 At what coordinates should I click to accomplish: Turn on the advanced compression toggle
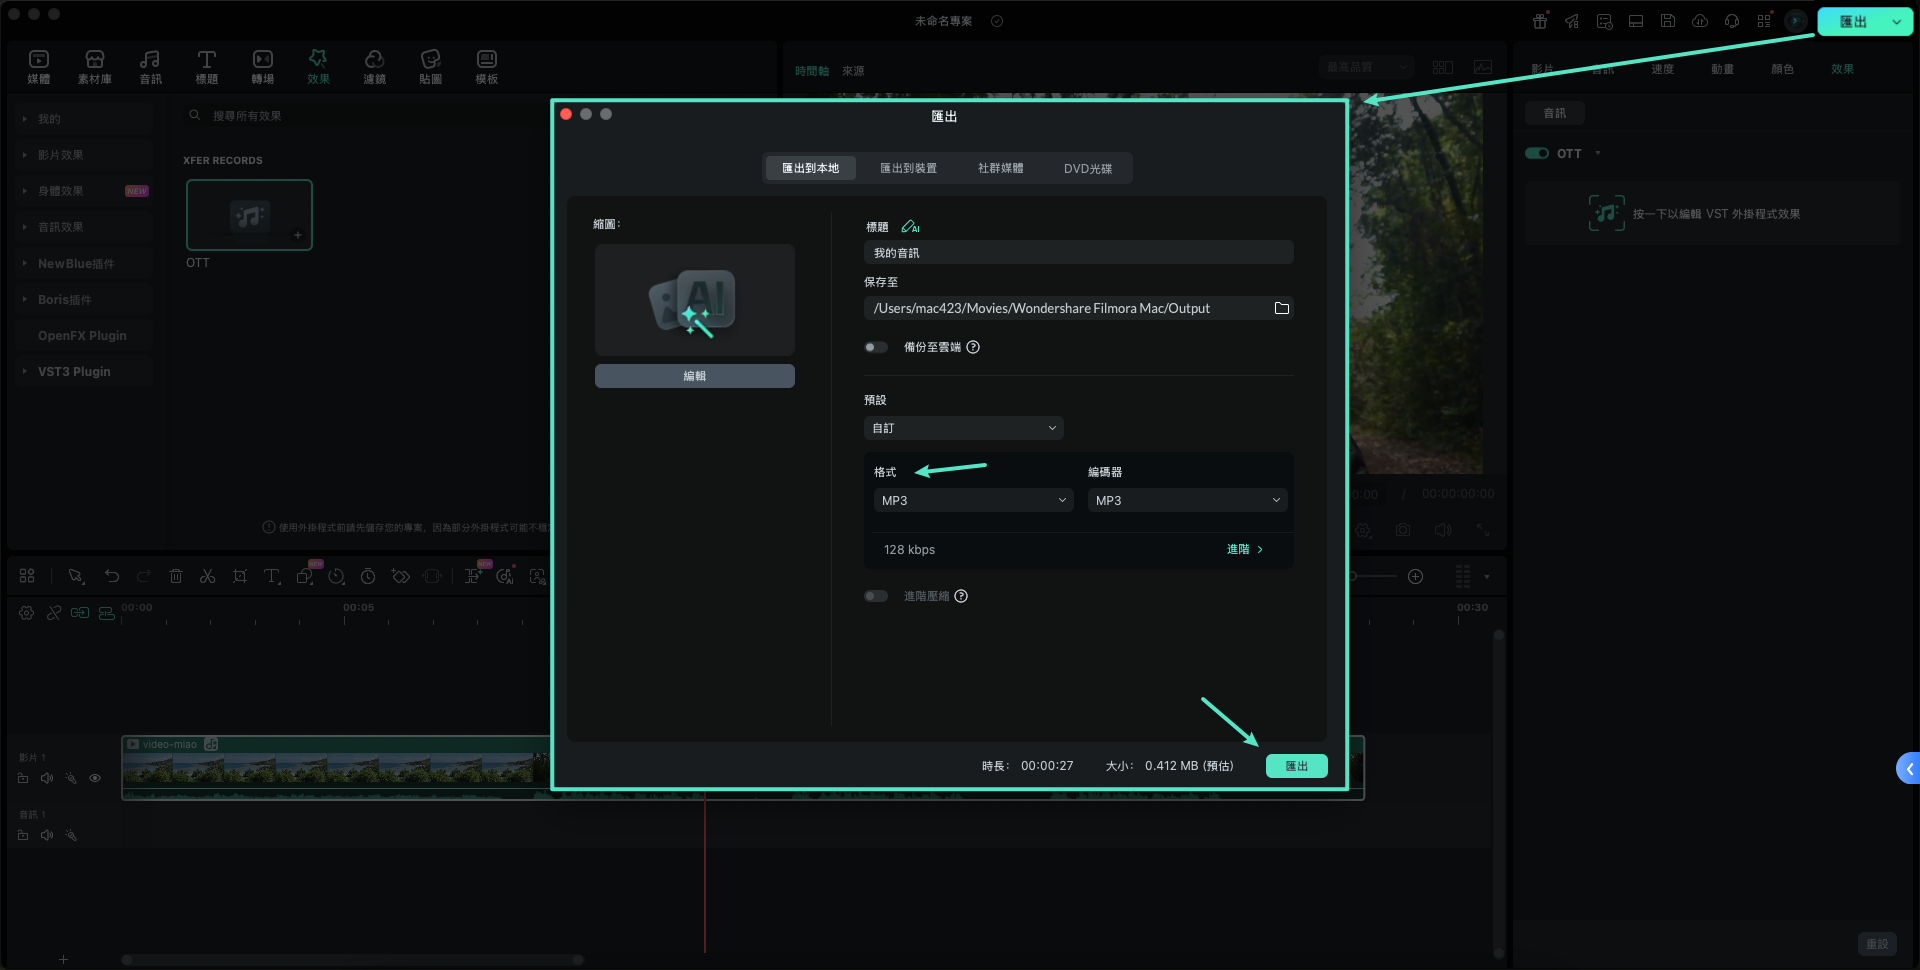point(876,596)
